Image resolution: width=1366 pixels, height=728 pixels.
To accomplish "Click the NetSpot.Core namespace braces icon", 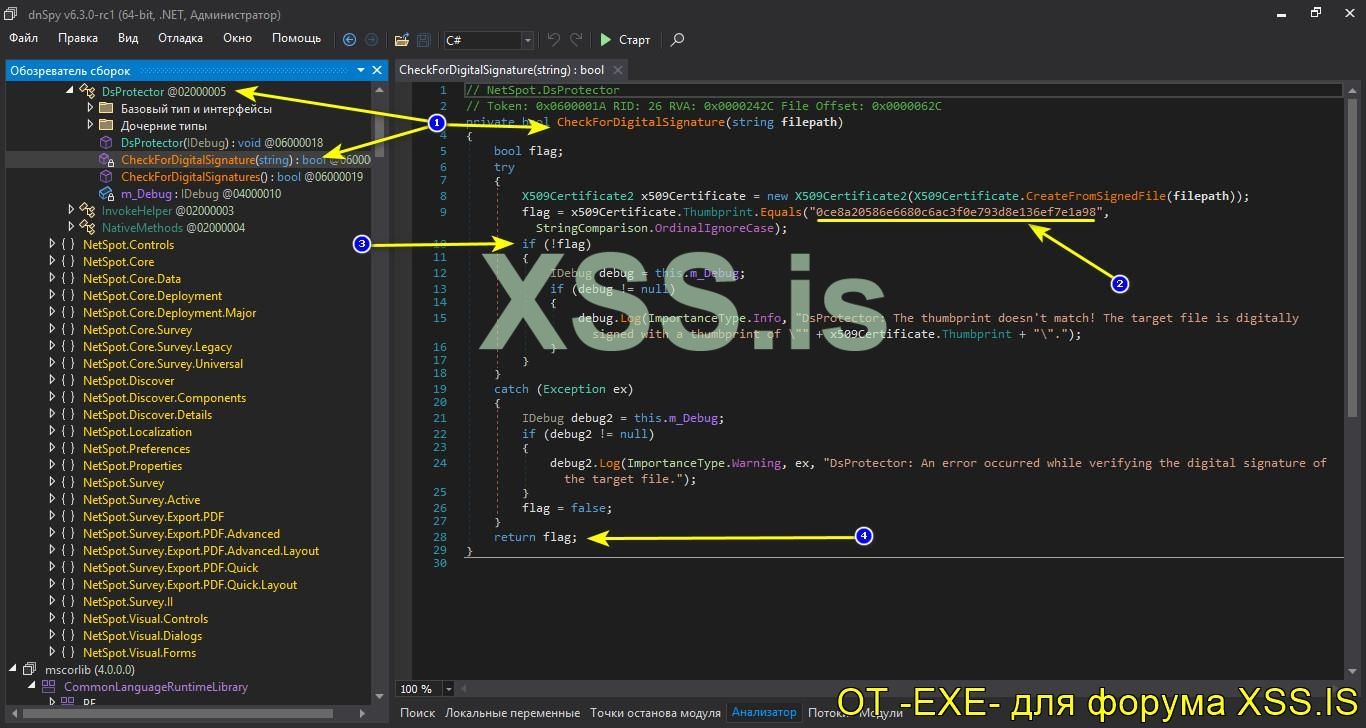I will (69, 262).
